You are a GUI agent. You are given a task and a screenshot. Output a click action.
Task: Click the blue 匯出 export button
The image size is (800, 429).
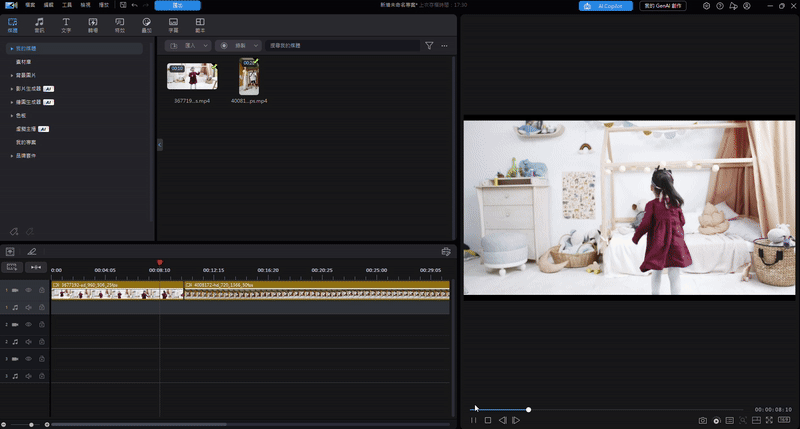(x=177, y=6)
